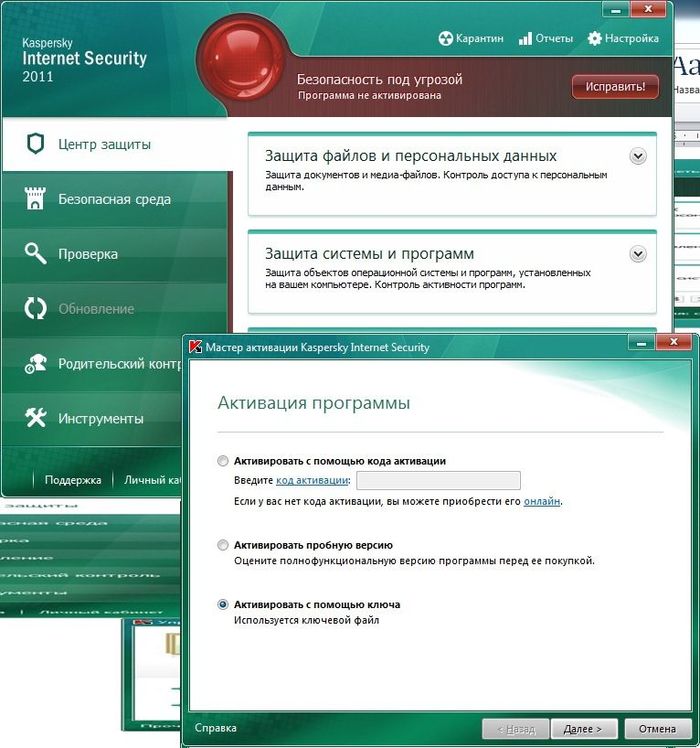Select the shield icon for Центр защиты
The height and width of the screenshot is (748, 700).
[x=35, y=144]
